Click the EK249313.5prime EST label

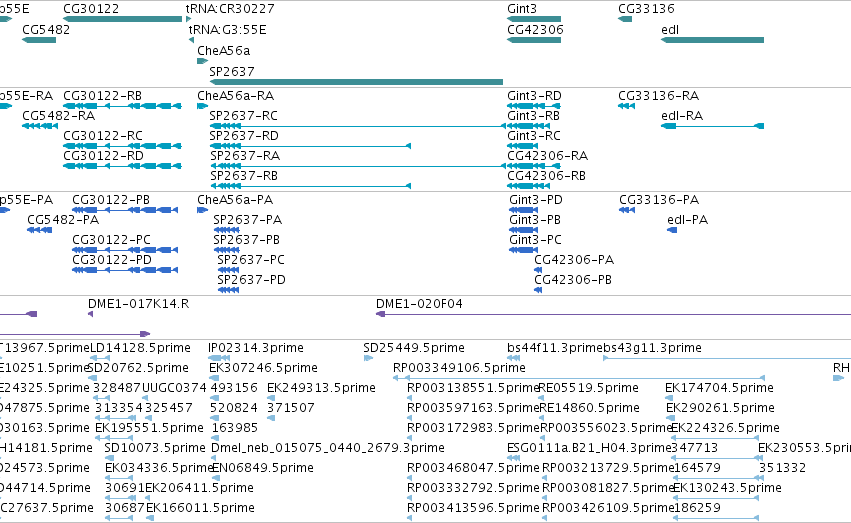[x=321, y=388]
